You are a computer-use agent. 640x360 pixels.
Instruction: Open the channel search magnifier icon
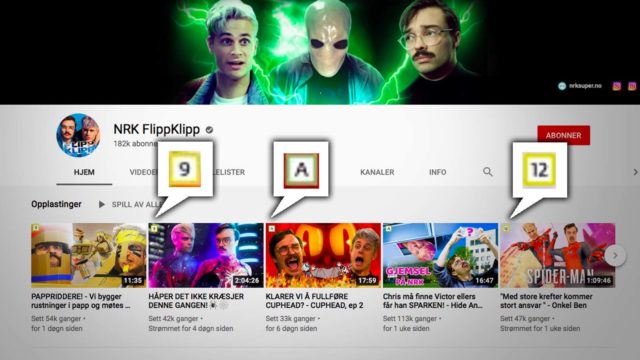click(x=488, y=172)
